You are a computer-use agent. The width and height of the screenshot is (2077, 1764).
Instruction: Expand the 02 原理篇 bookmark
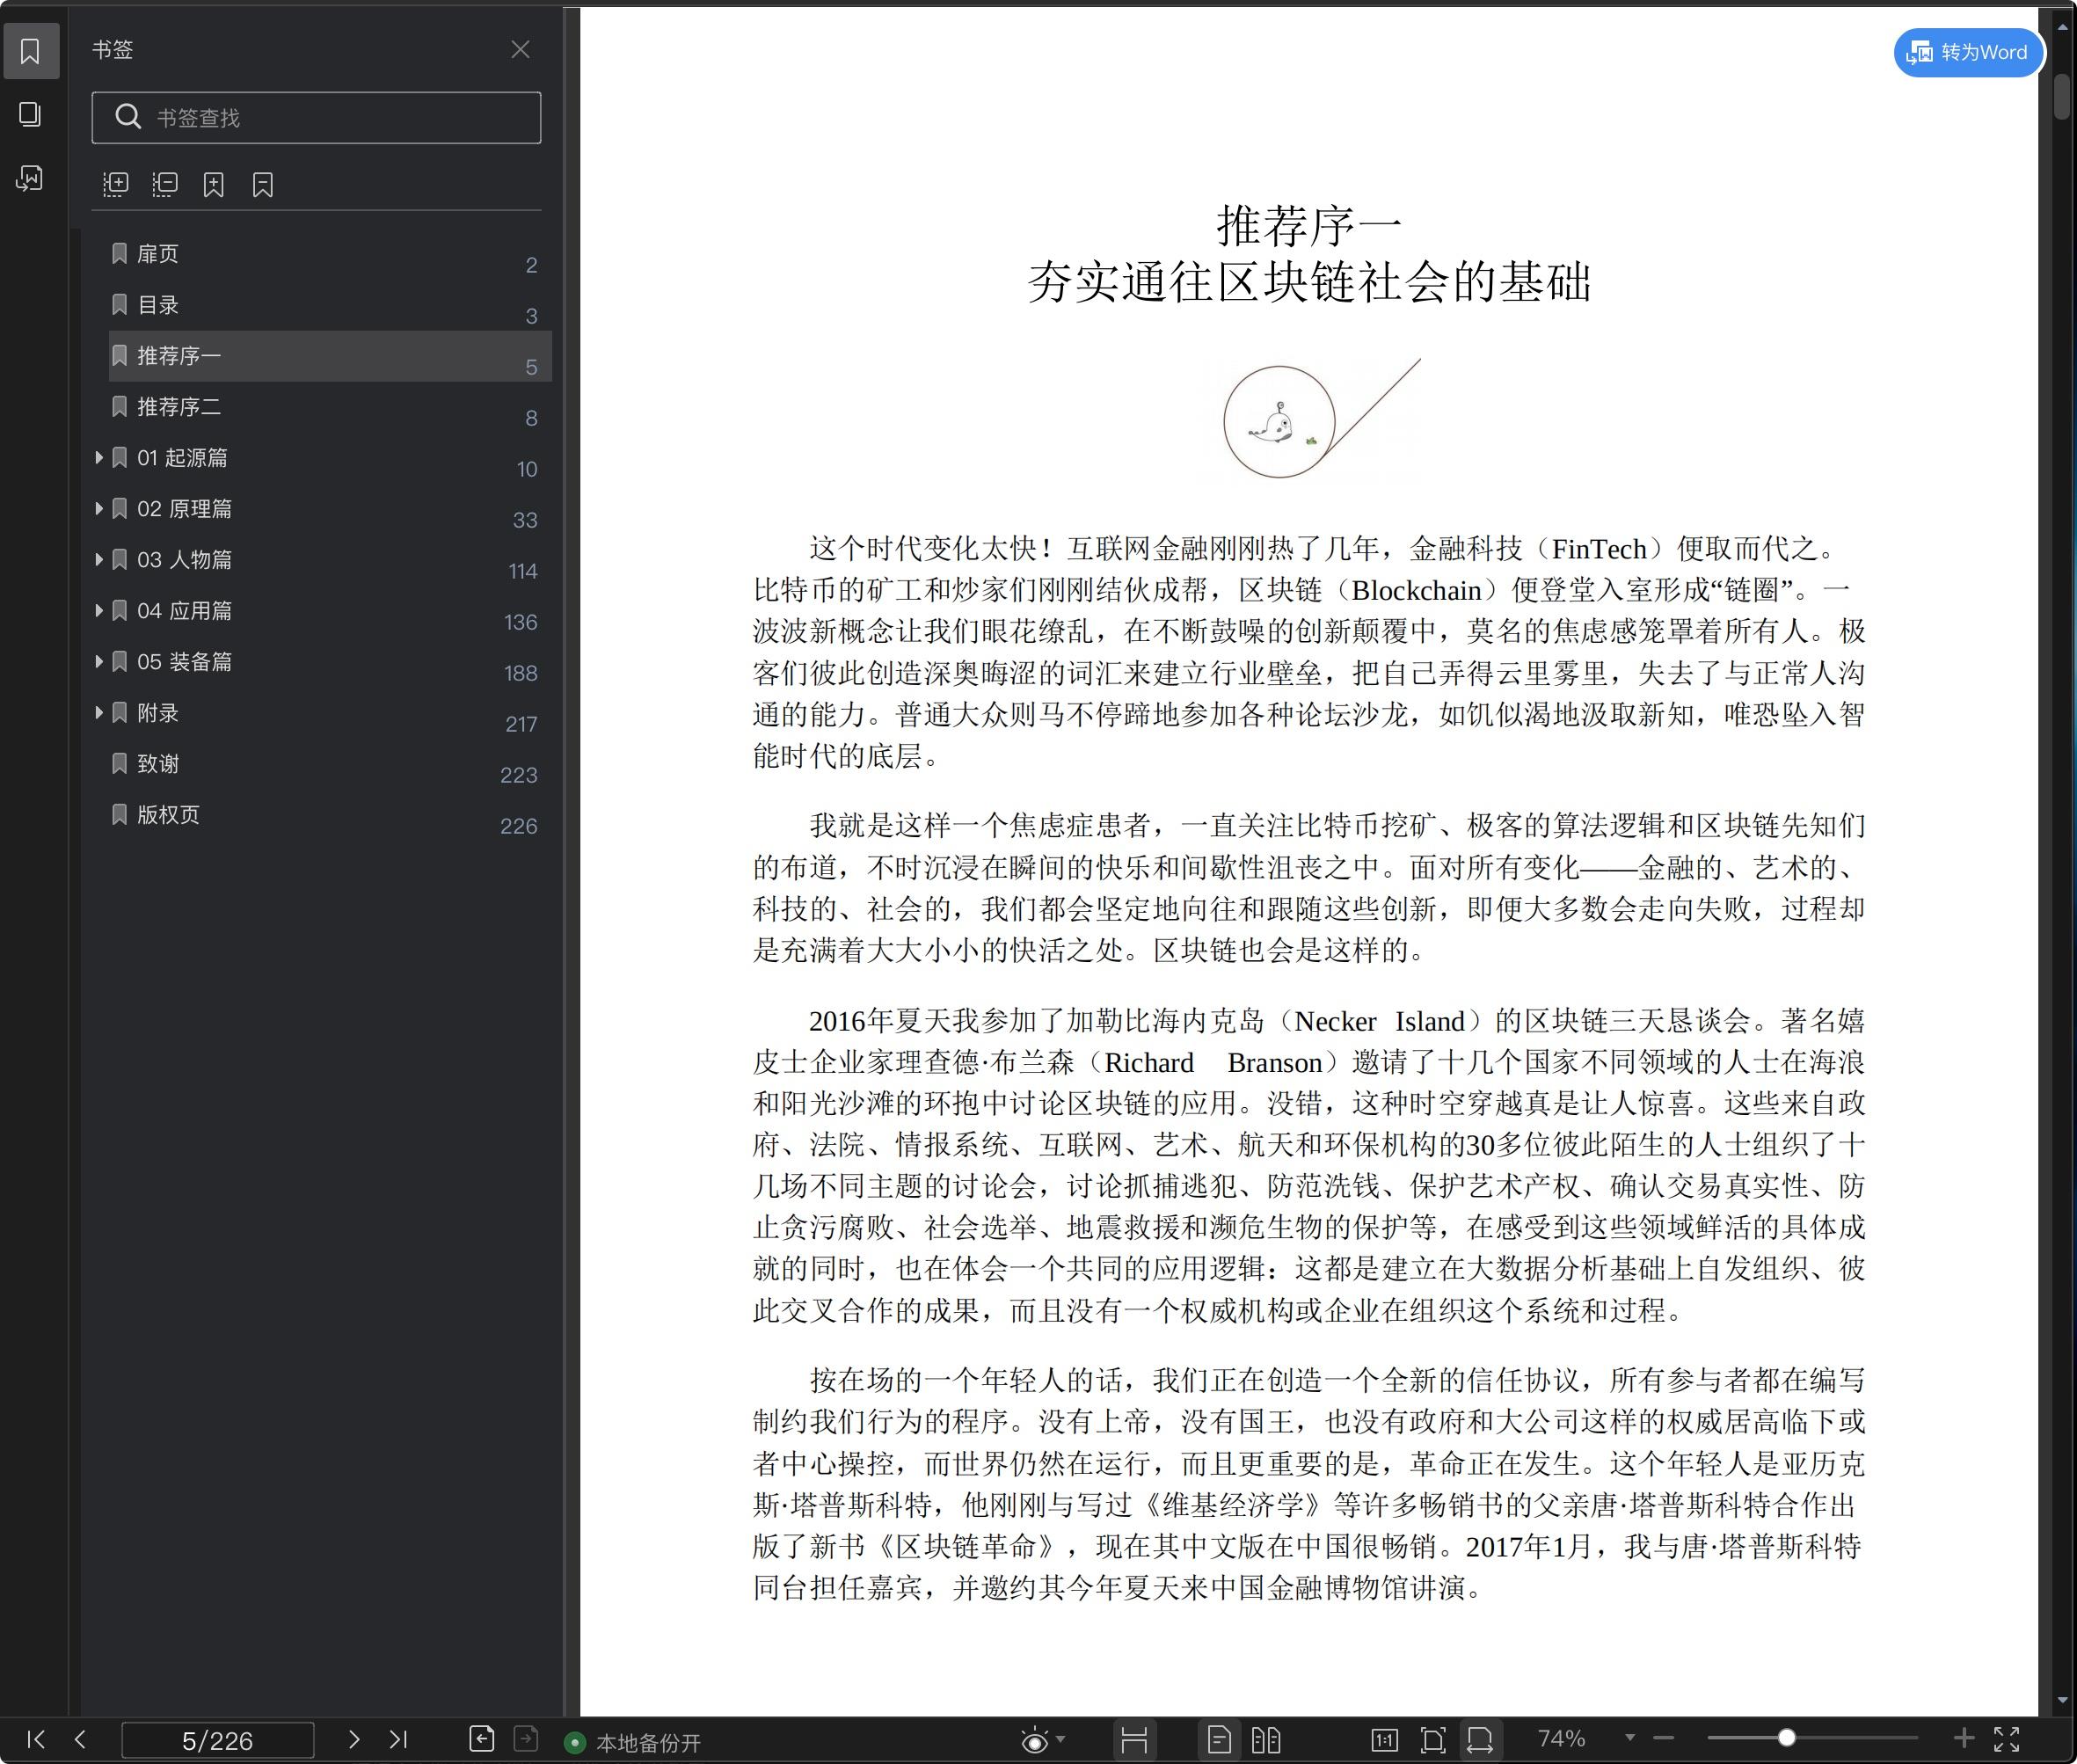coord(99,509)
